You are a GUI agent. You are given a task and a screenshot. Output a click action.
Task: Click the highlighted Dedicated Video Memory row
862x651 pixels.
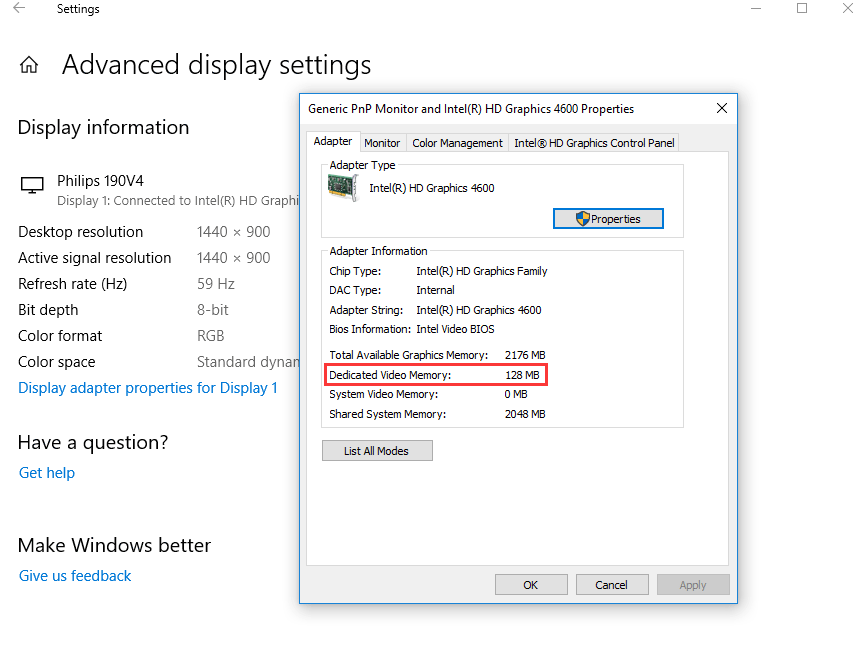click(436, 375)
